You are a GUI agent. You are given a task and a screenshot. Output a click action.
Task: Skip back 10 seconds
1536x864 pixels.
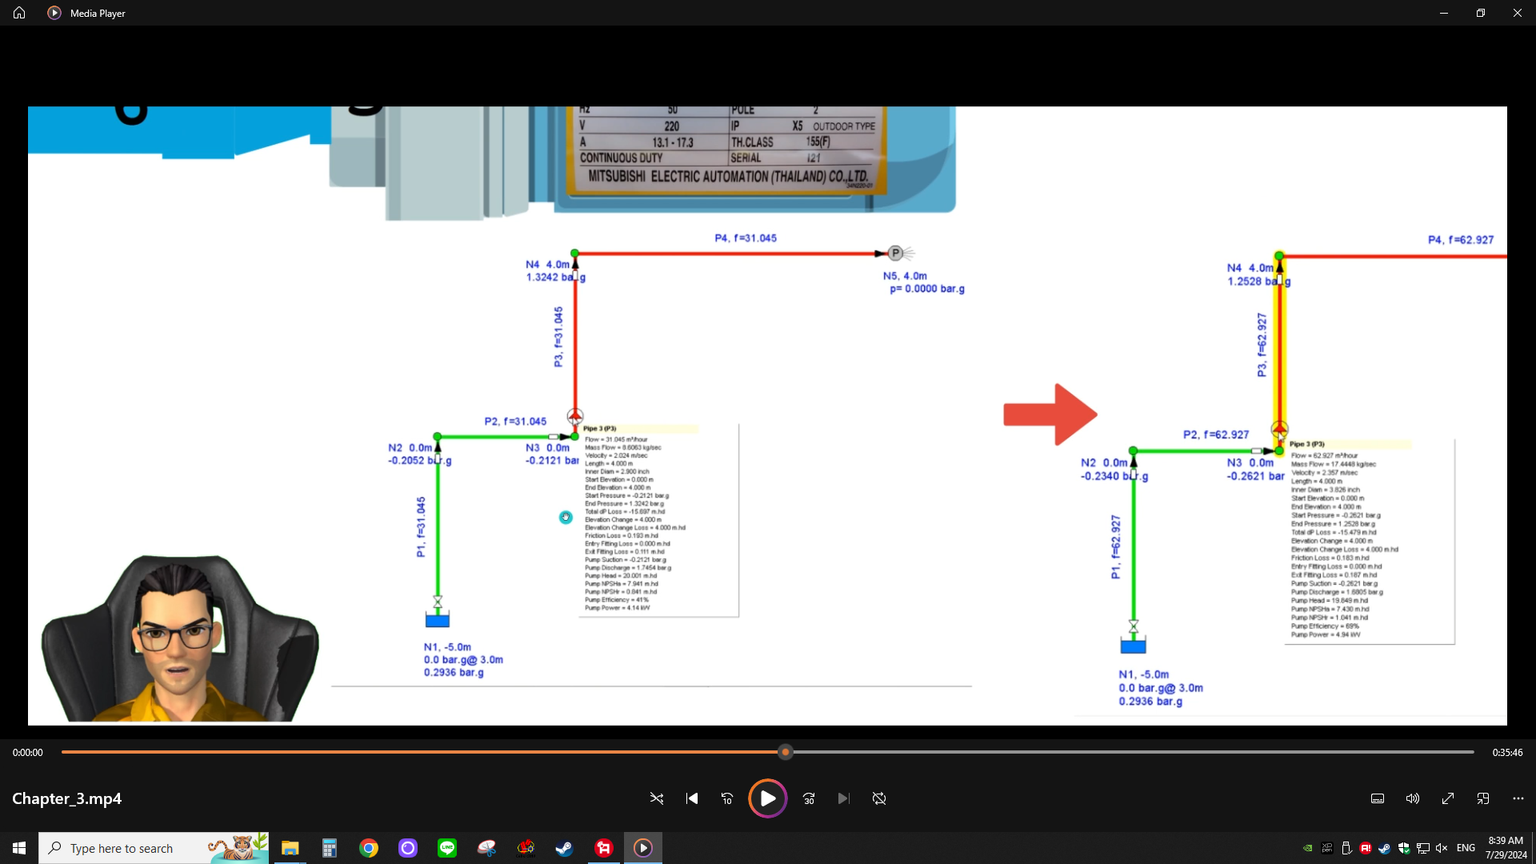(x=727, y=799)
